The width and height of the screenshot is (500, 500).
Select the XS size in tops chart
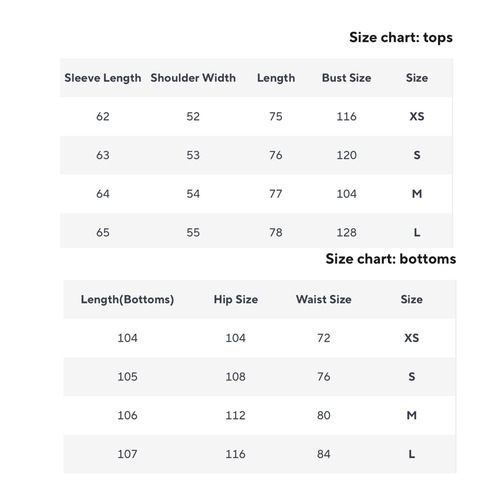coord(417,116)
